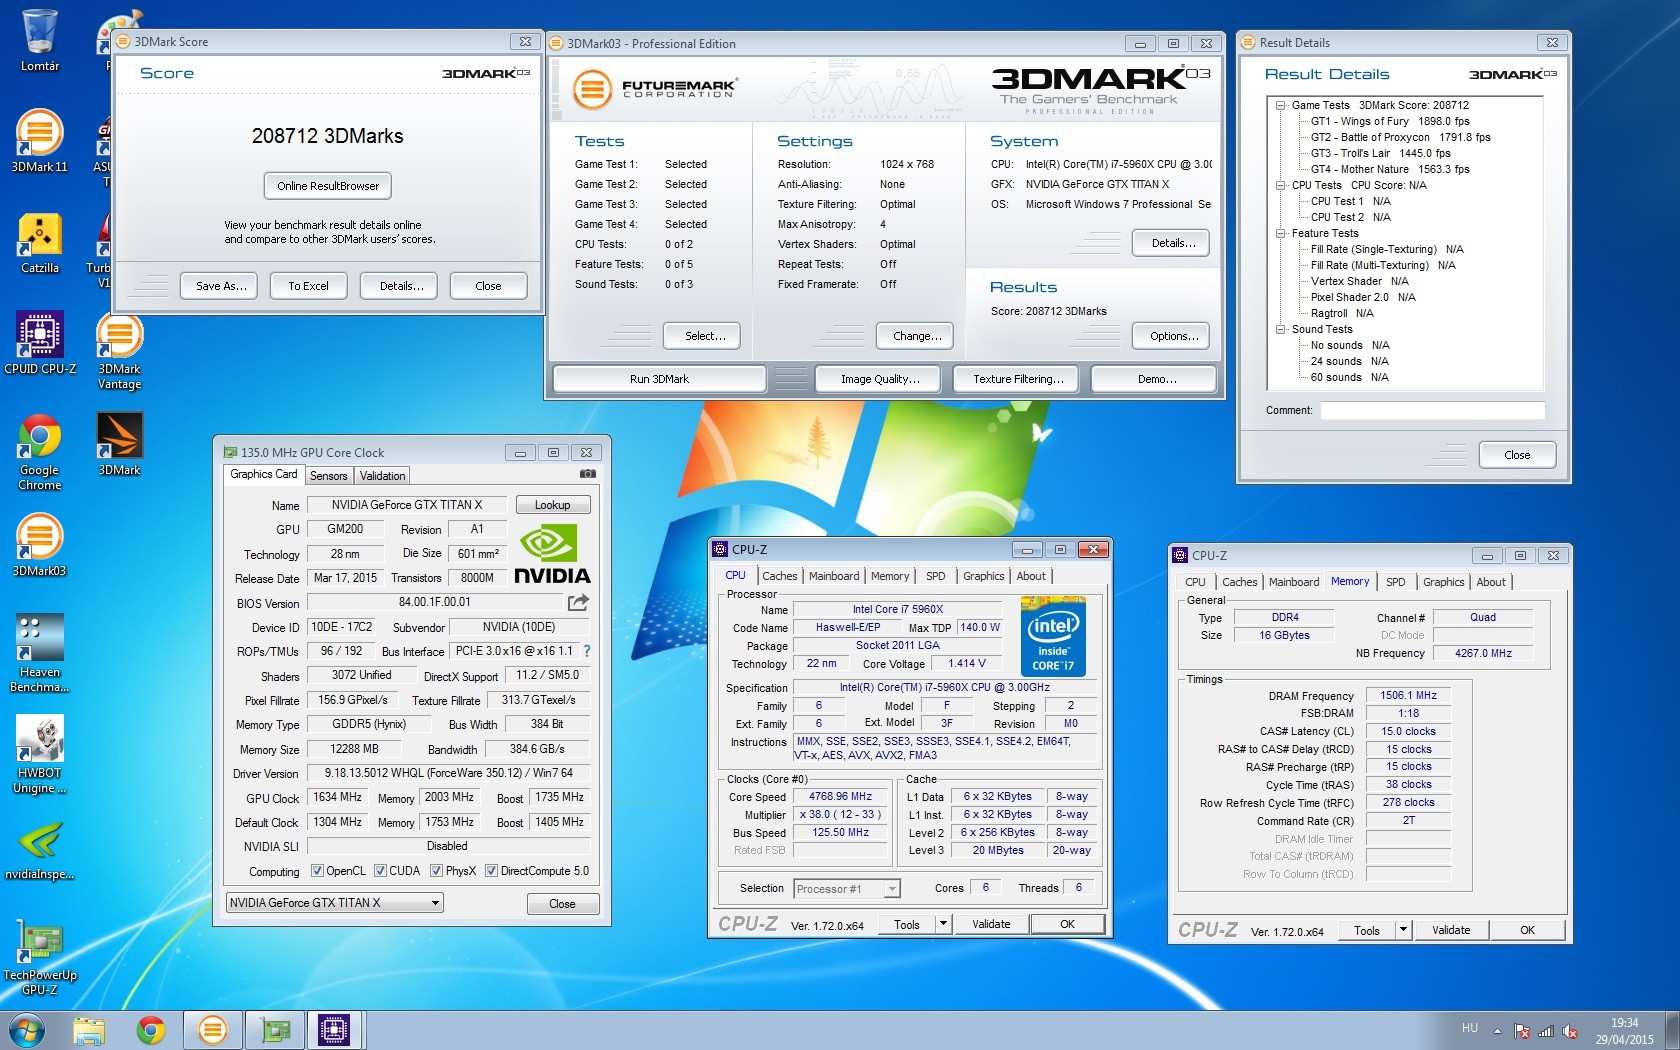The image size is (1680, 1050).
Task: Switch to GPU-Z in the taskbar
Action: click(x=273, y=1030)
